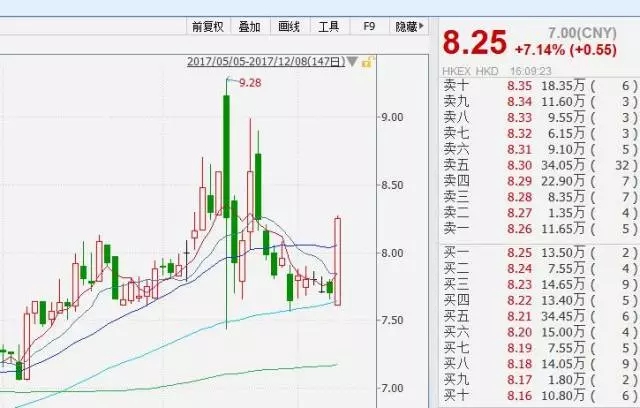Click the 9.28 high price label
This screenshot has width=640, height=408.
(x=250, y=83)
